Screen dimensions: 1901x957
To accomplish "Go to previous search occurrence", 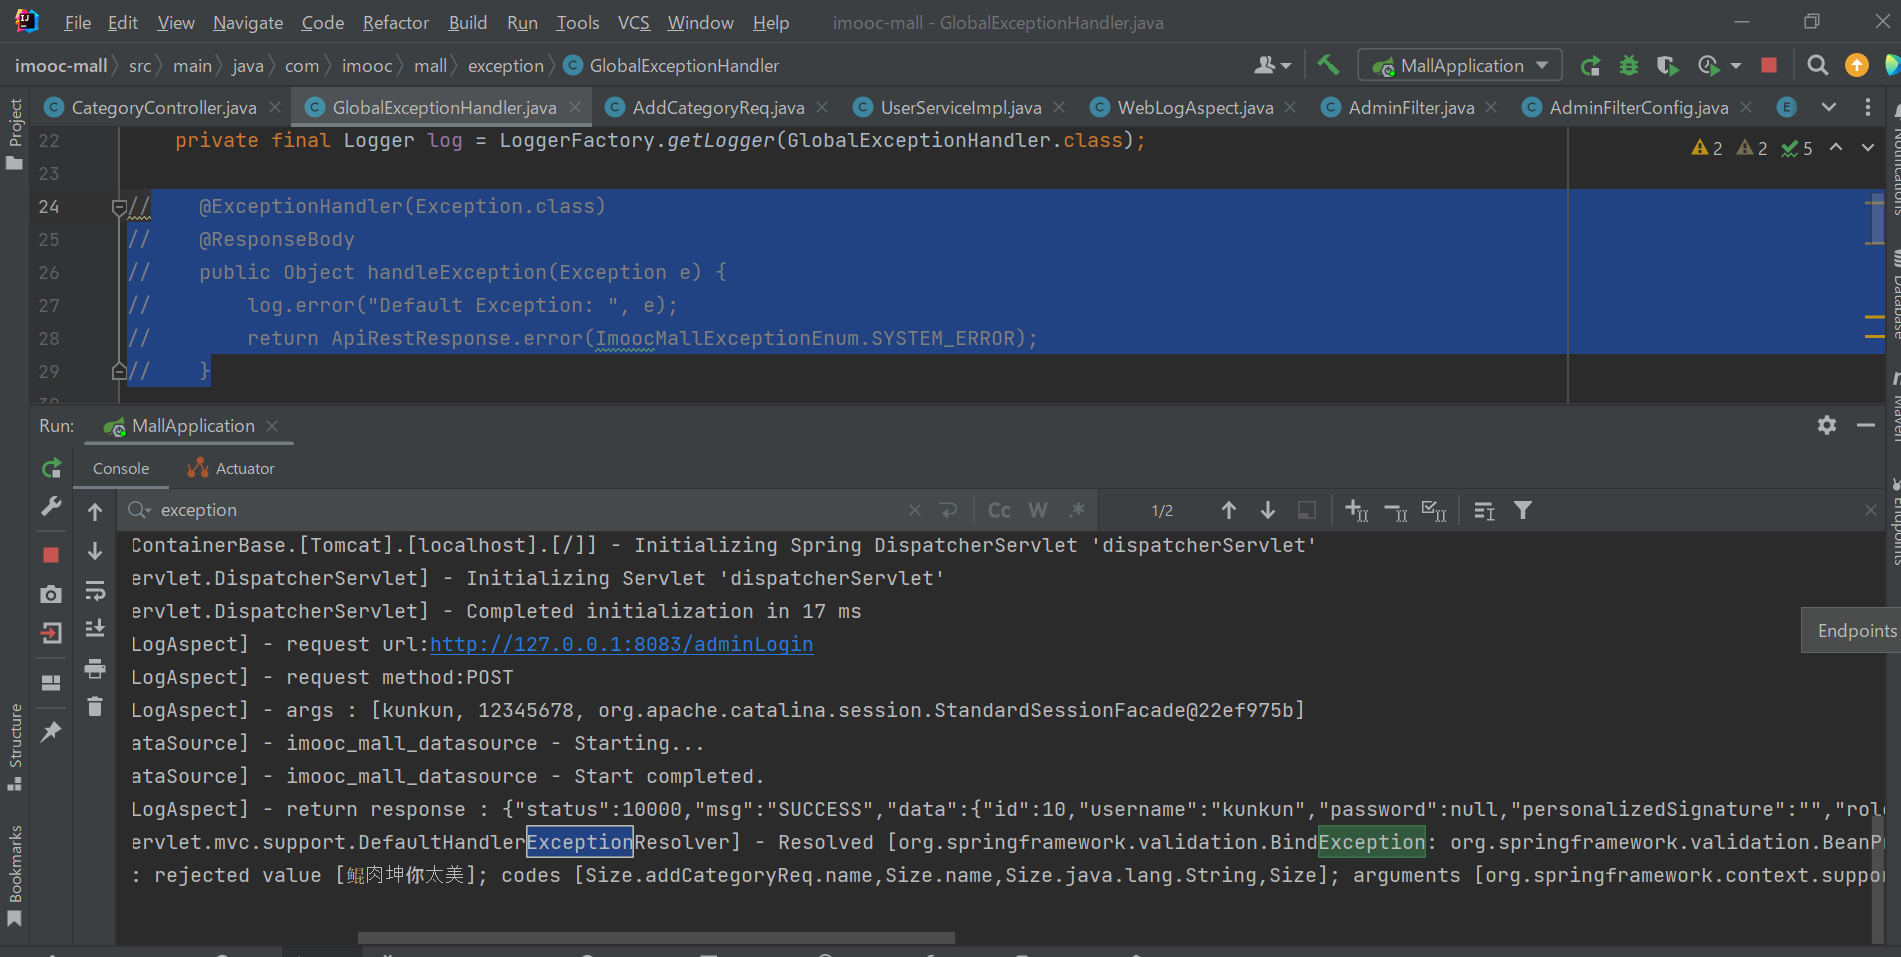I will point(1229,510).
